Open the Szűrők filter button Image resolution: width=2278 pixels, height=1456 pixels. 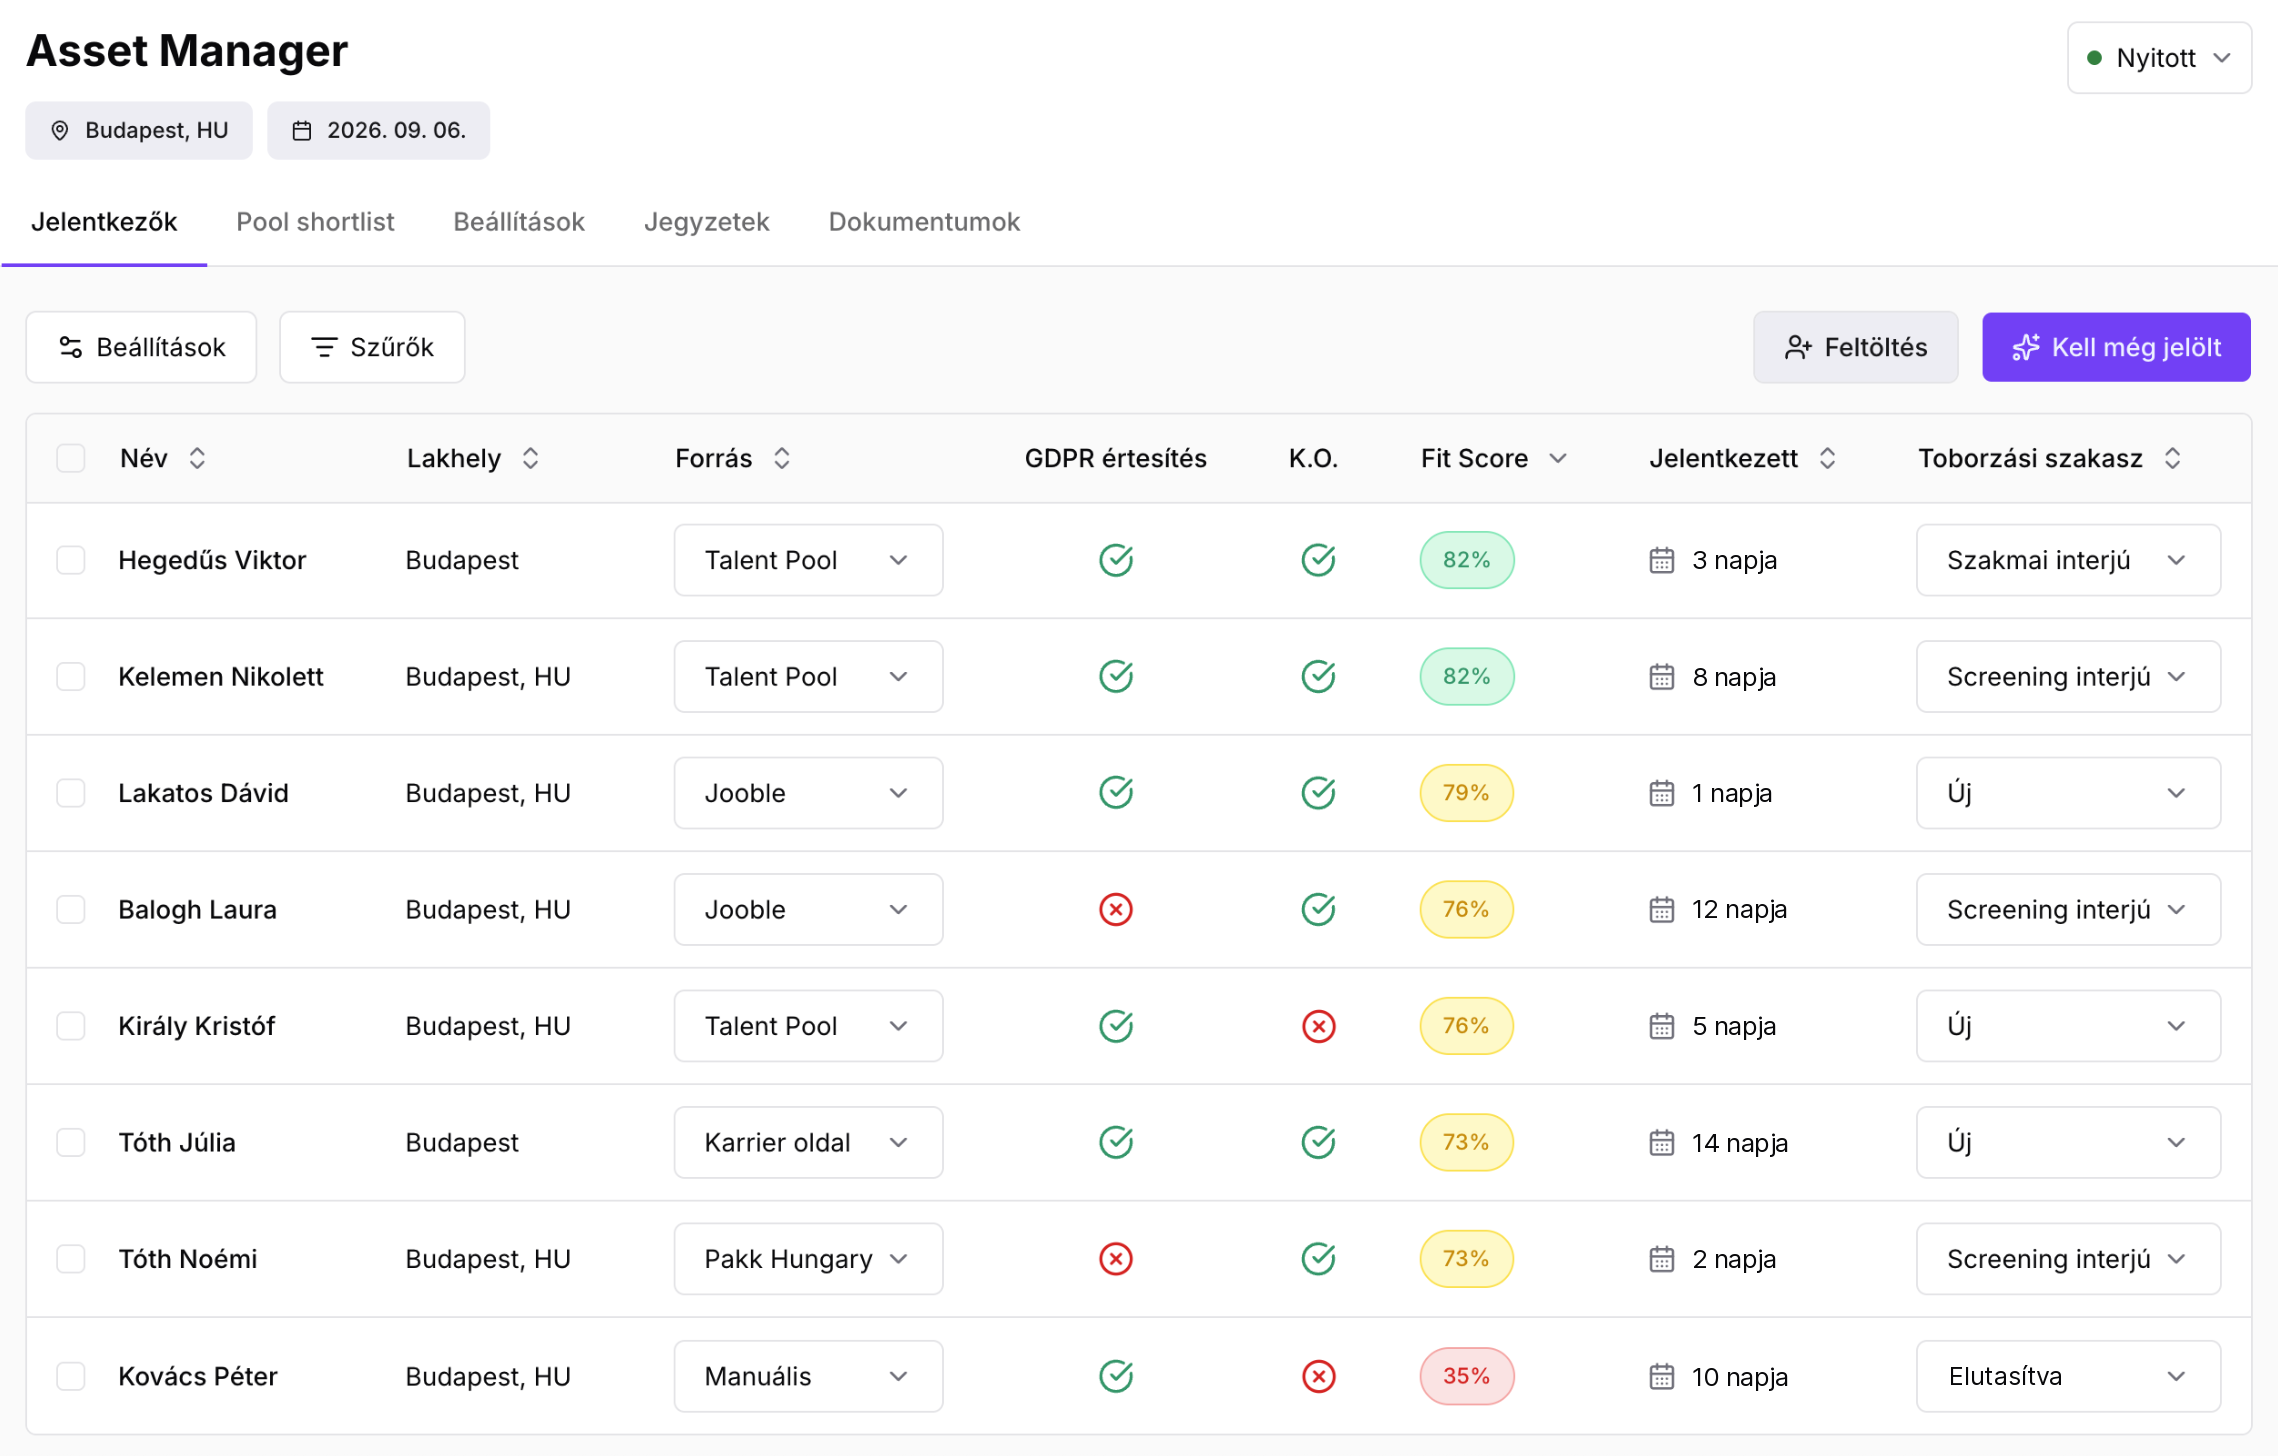click(372, 347)
